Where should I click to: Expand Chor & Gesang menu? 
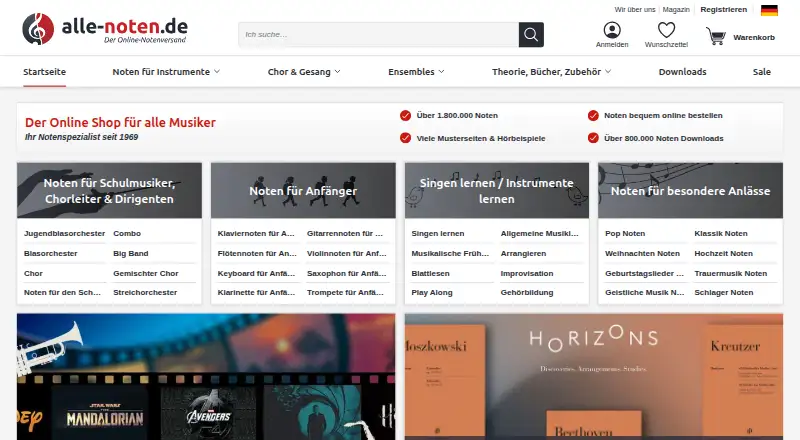(304, 72)
